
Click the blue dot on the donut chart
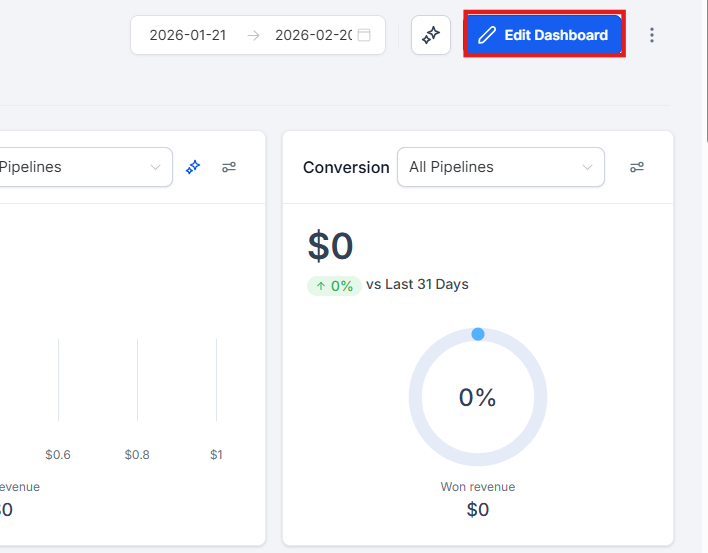point(478,334)
